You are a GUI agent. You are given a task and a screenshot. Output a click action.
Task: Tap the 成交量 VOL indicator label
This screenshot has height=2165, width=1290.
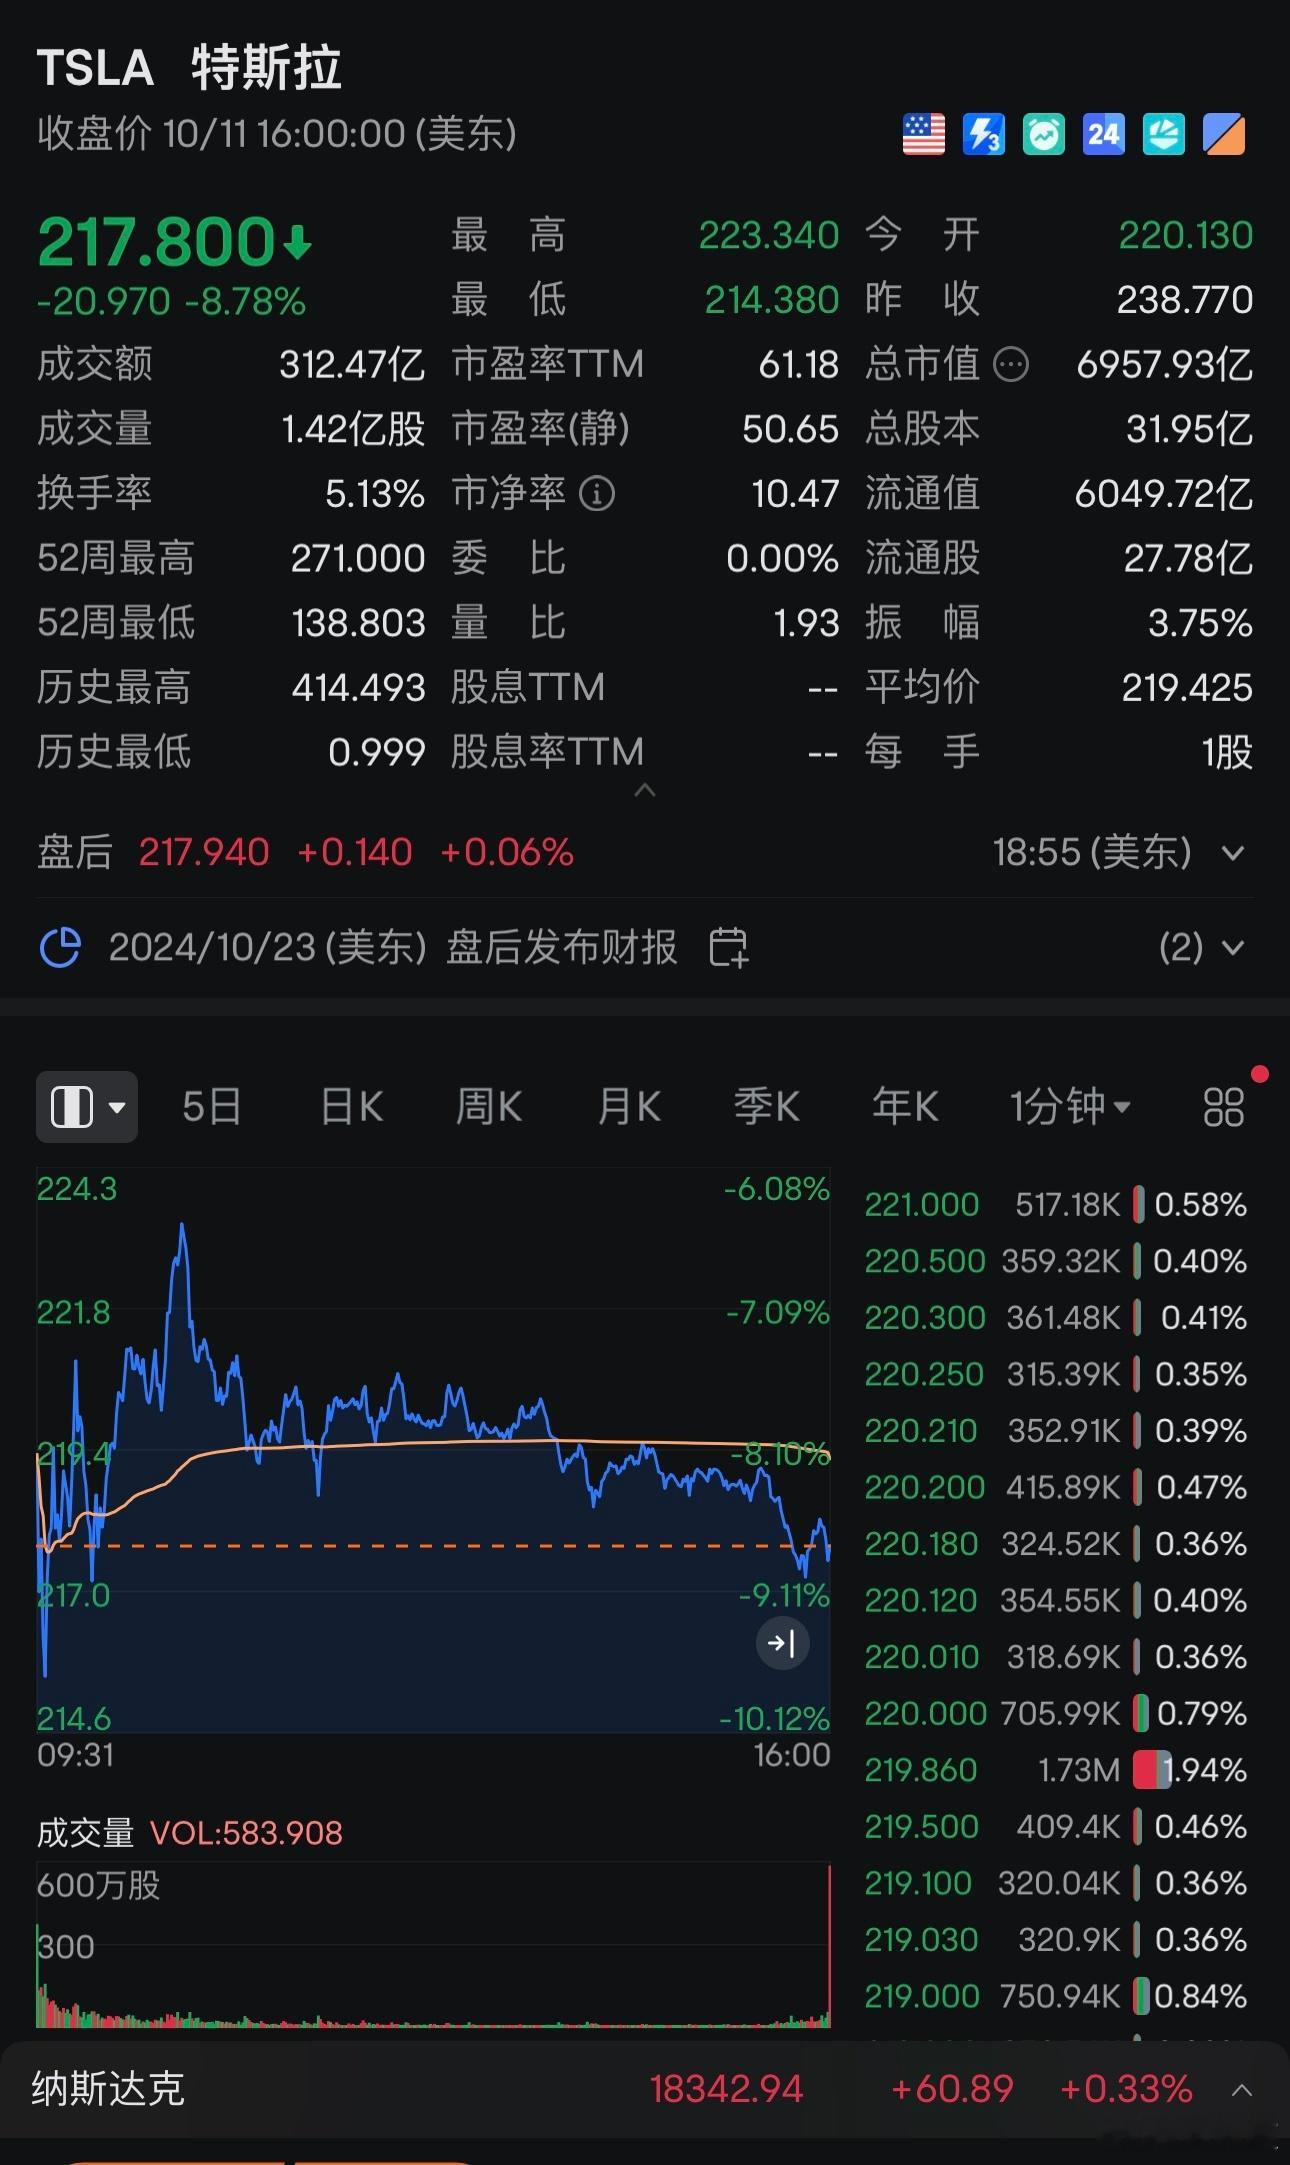[x=190, y=1833]
